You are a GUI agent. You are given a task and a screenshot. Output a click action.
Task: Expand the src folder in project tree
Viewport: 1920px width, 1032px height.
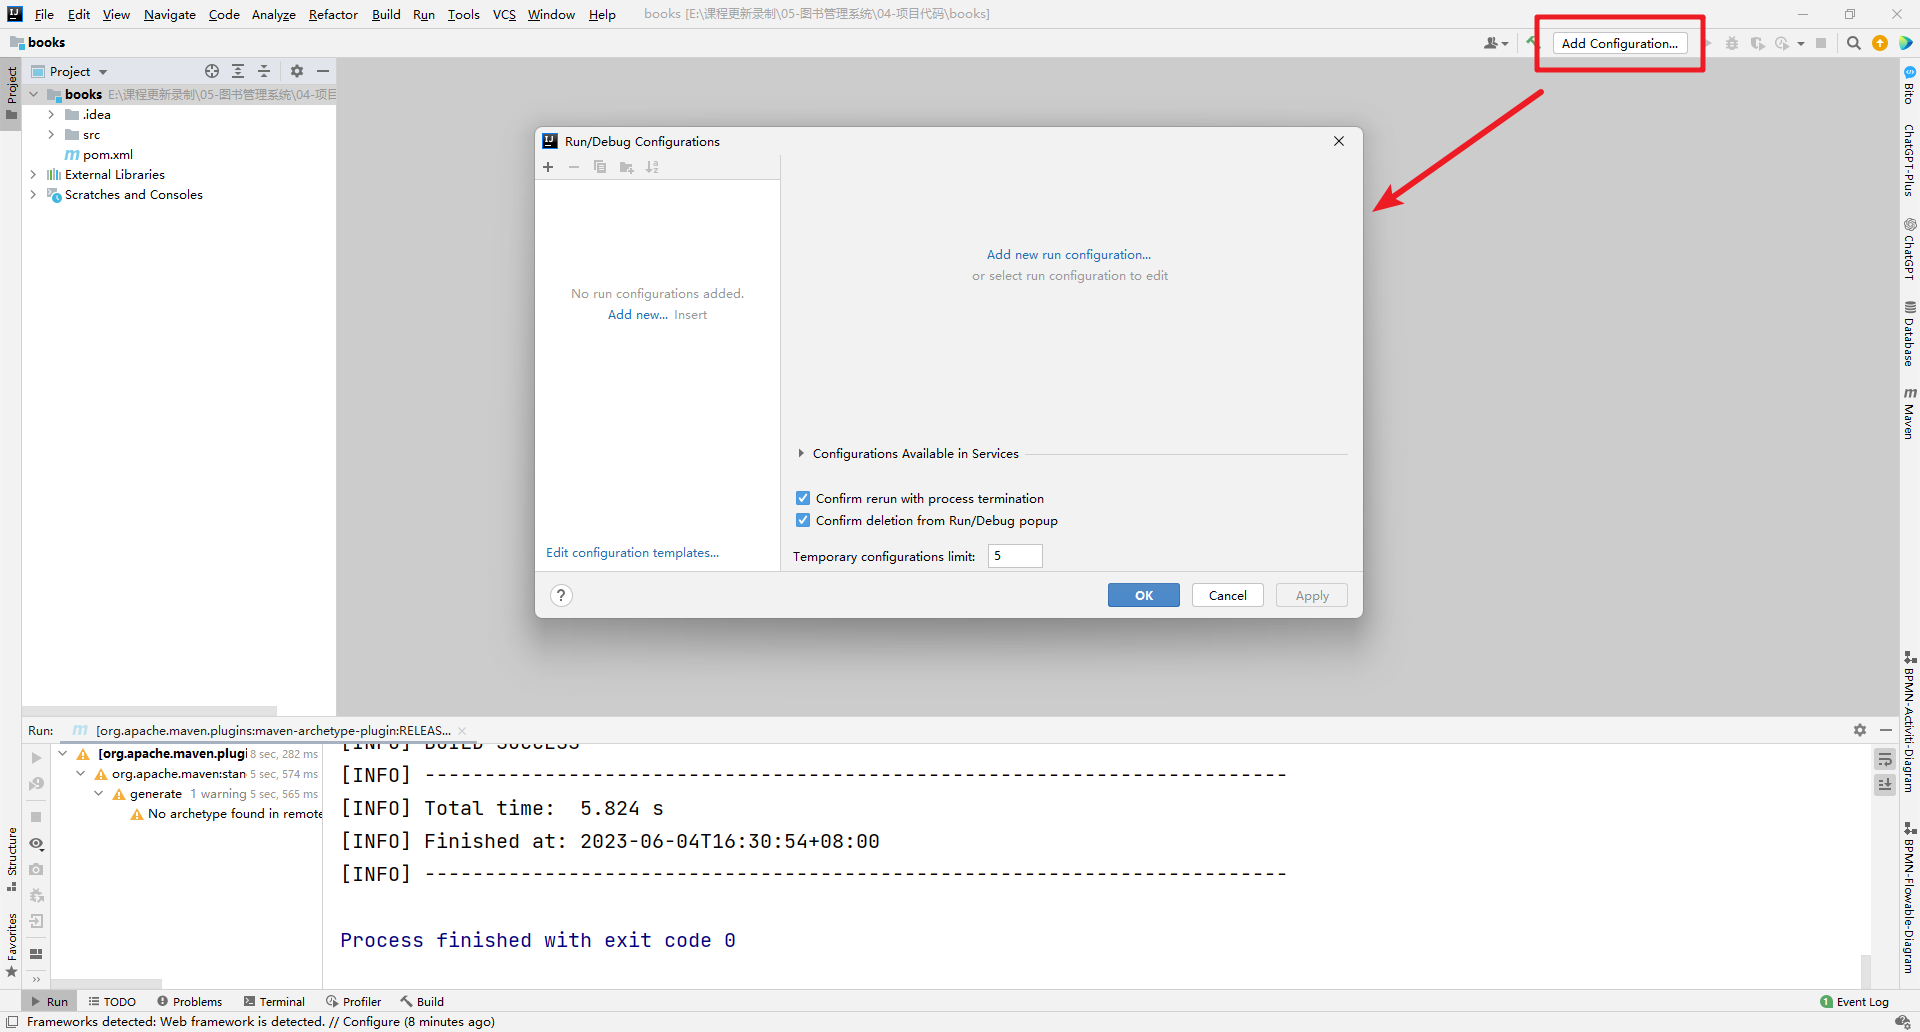pos(51,134)
